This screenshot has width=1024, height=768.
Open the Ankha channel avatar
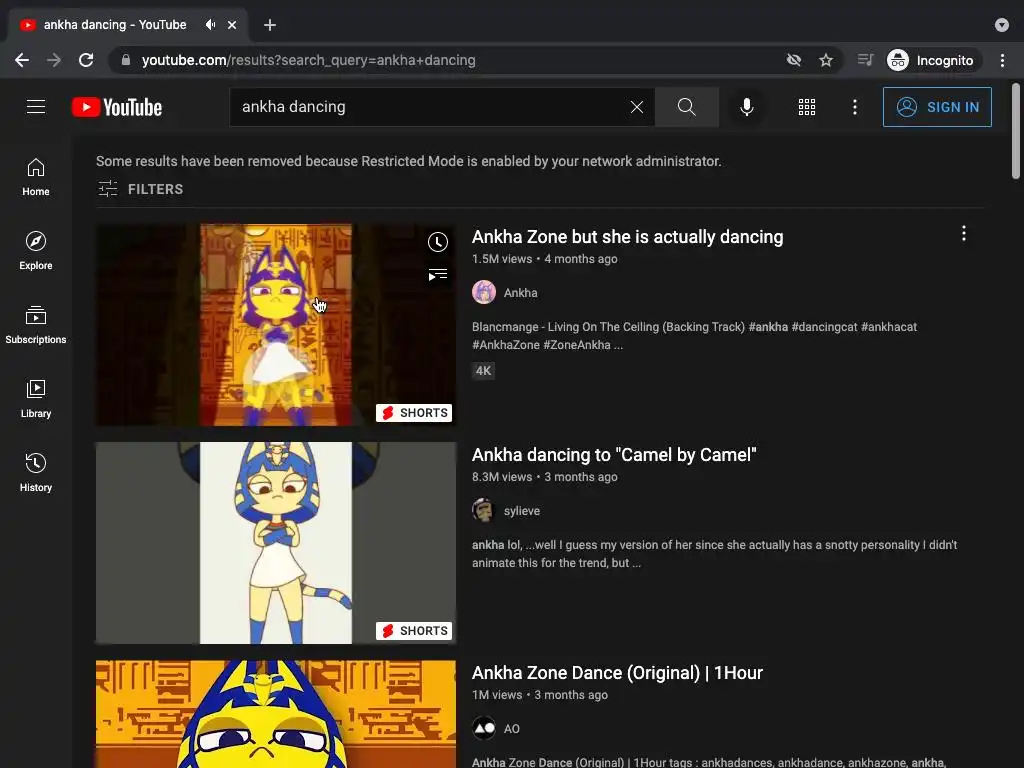[484, 293]
